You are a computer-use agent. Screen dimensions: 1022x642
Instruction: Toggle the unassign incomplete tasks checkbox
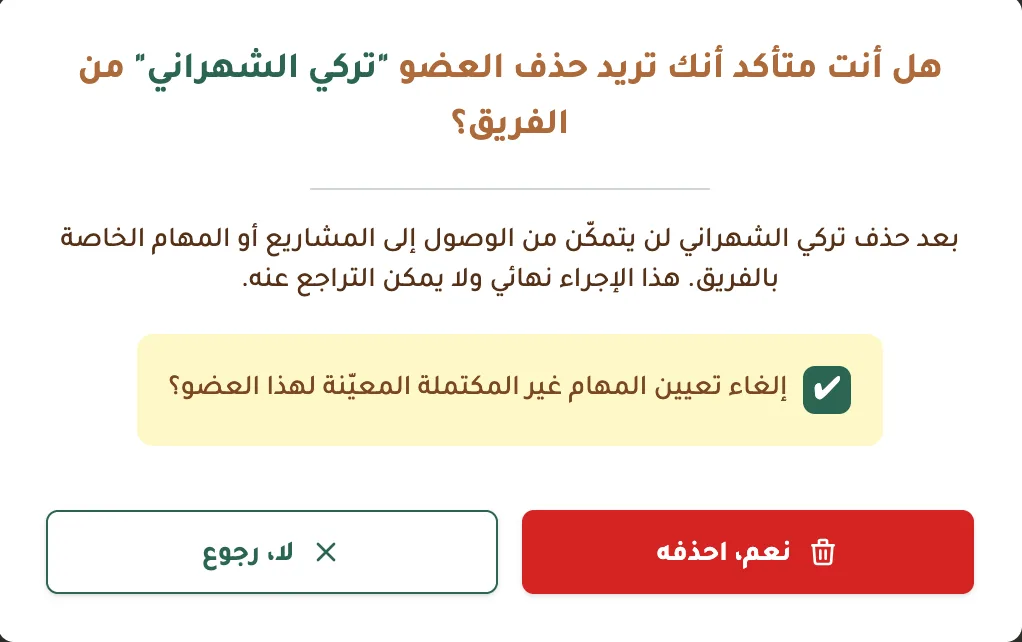pos(826,390)
